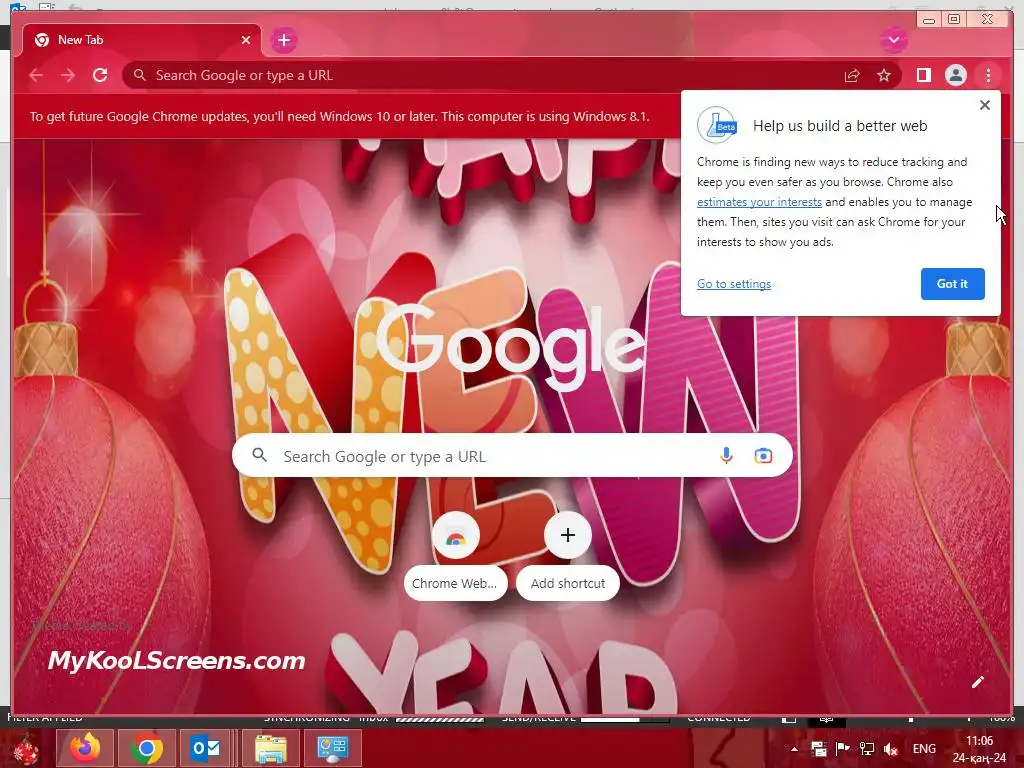This screenshot has height=768, width=1024.
Task: Open File Explorer from the taskbar
Action: (270, 748)
